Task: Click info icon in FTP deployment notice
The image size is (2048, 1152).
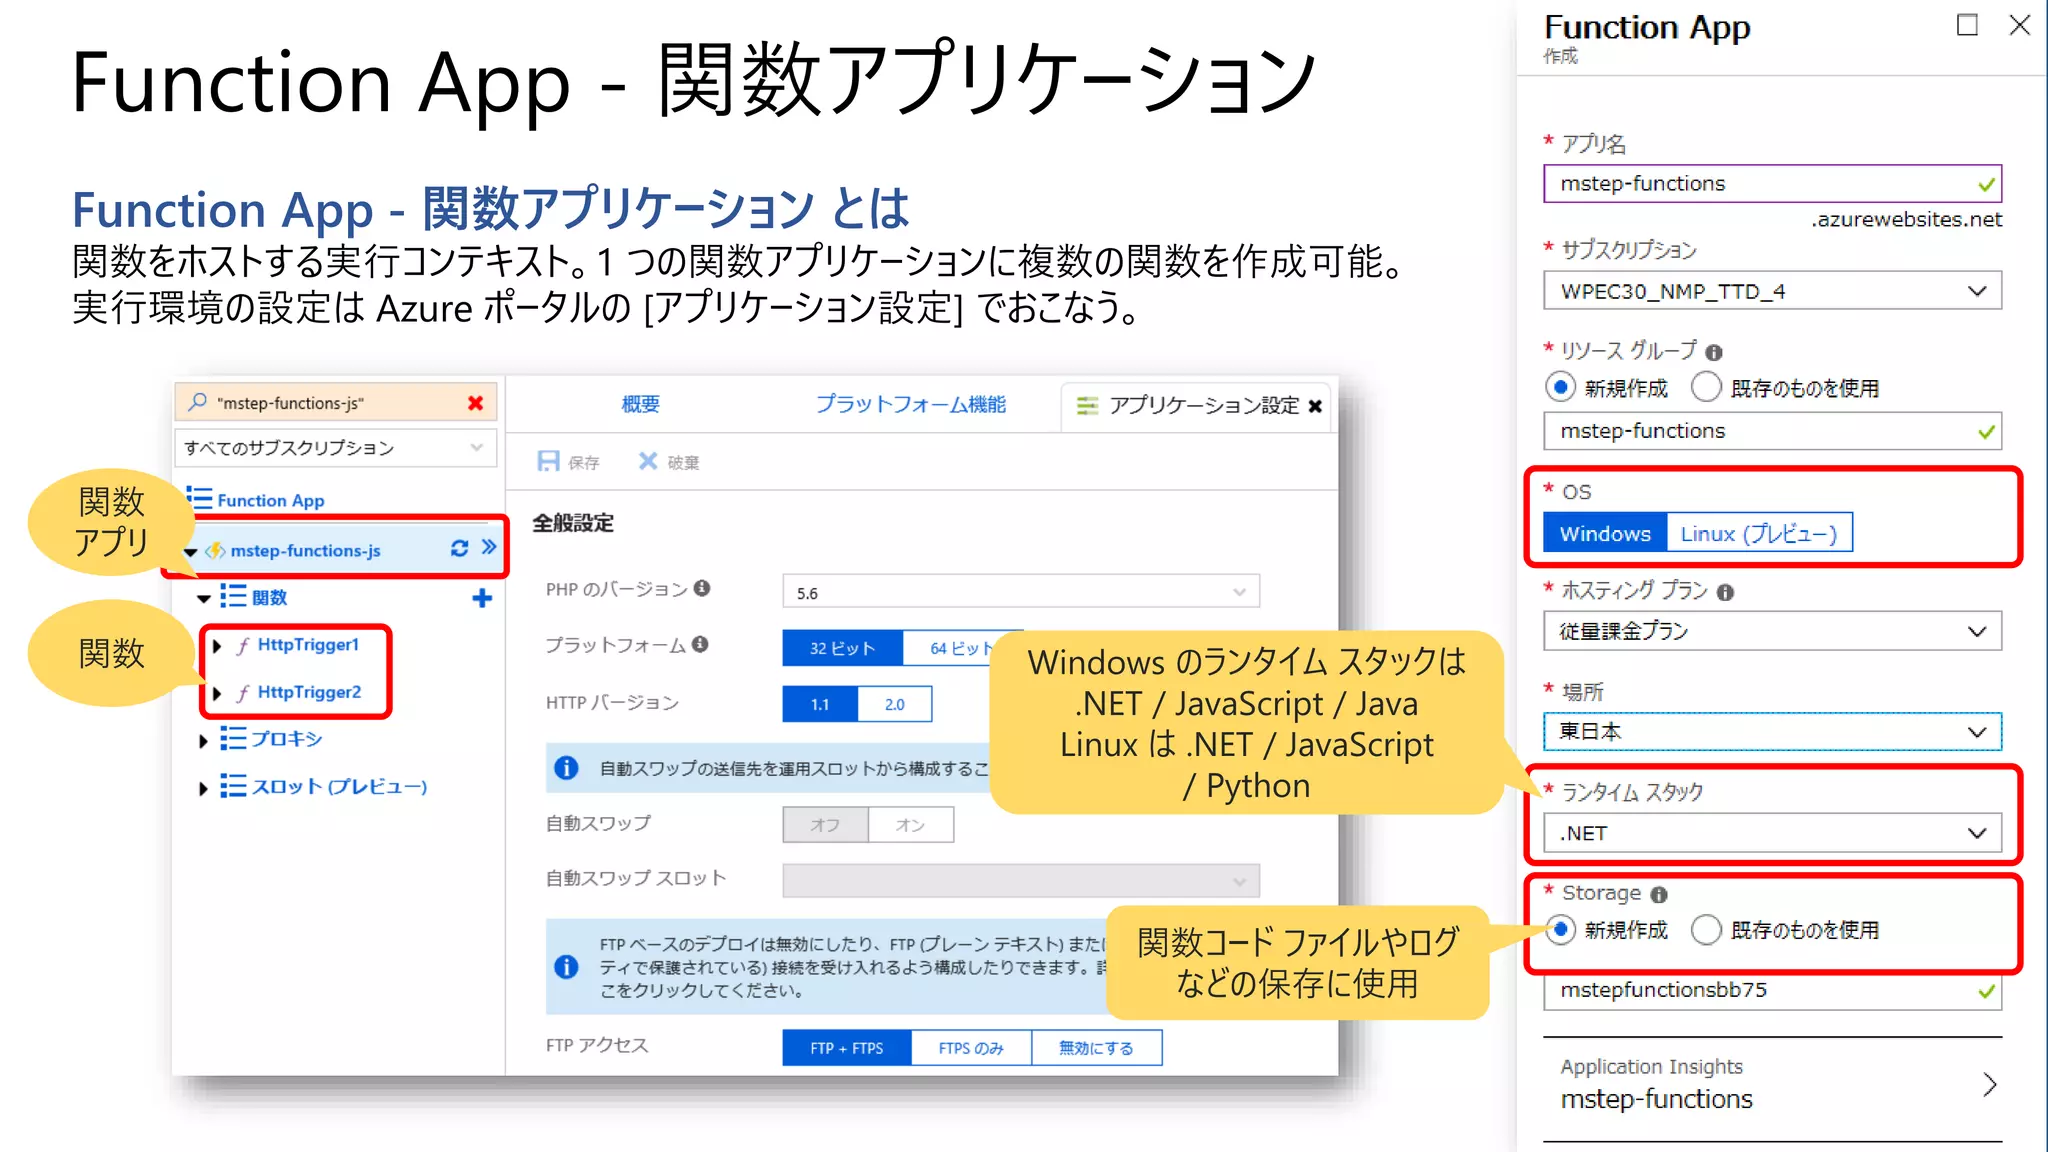Action: click(566, 967)
